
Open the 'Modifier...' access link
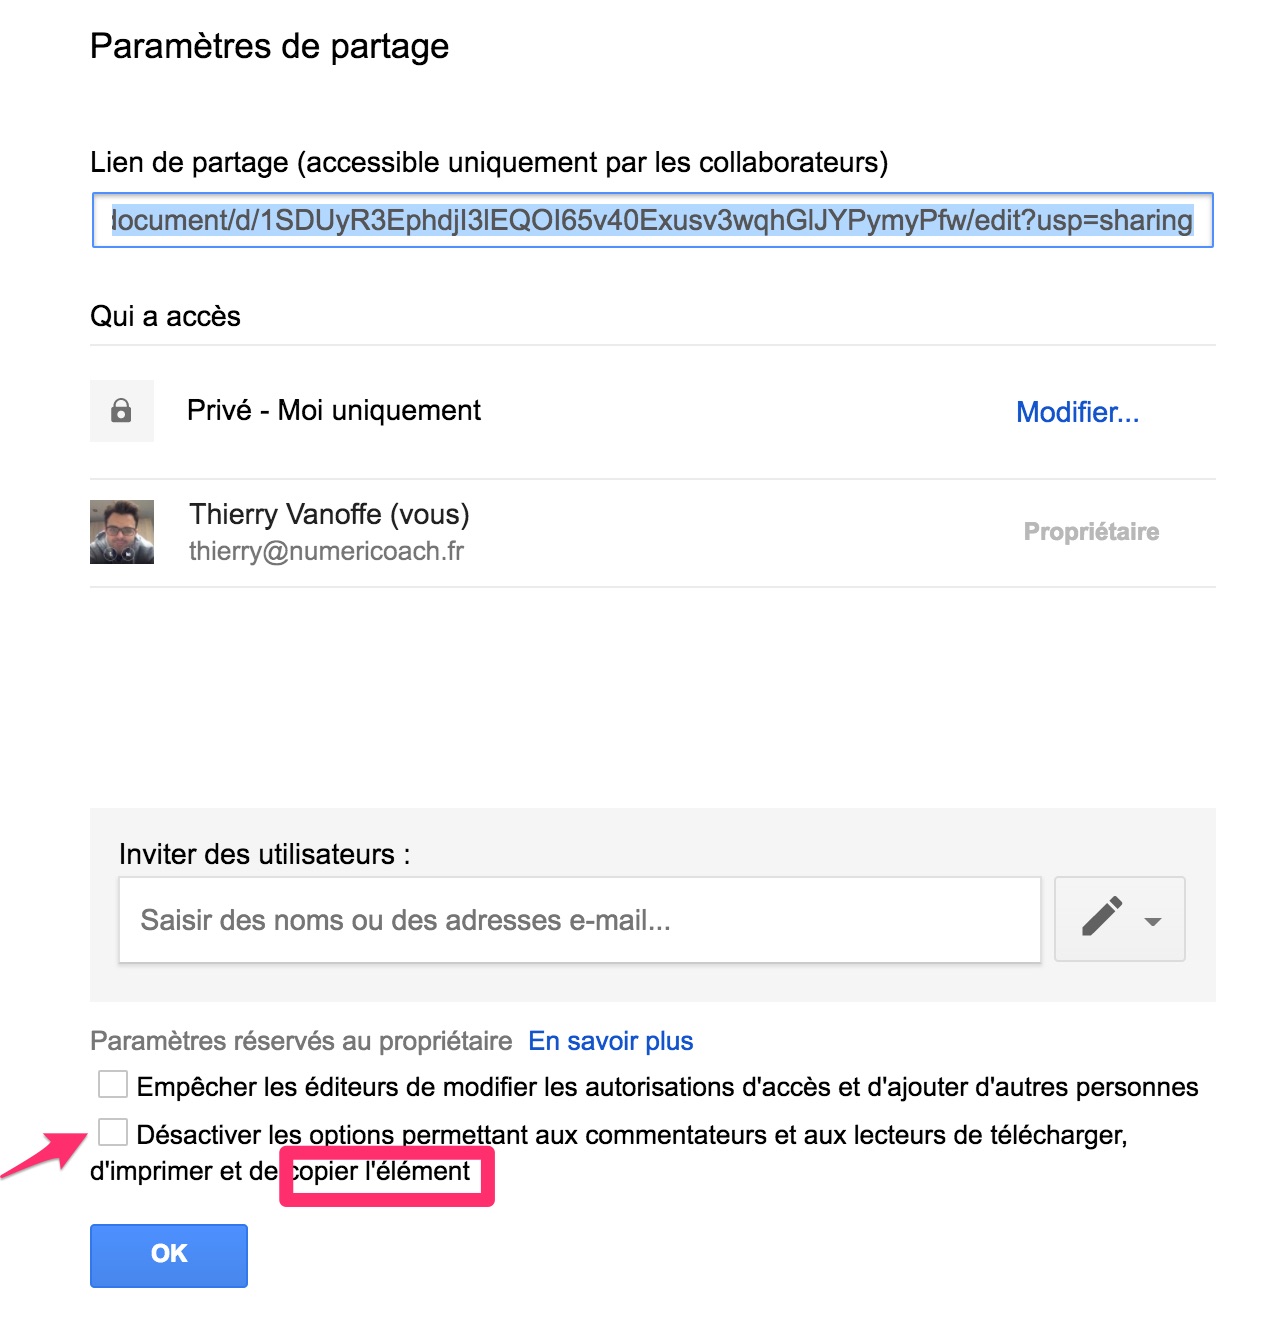(1077, 412)
